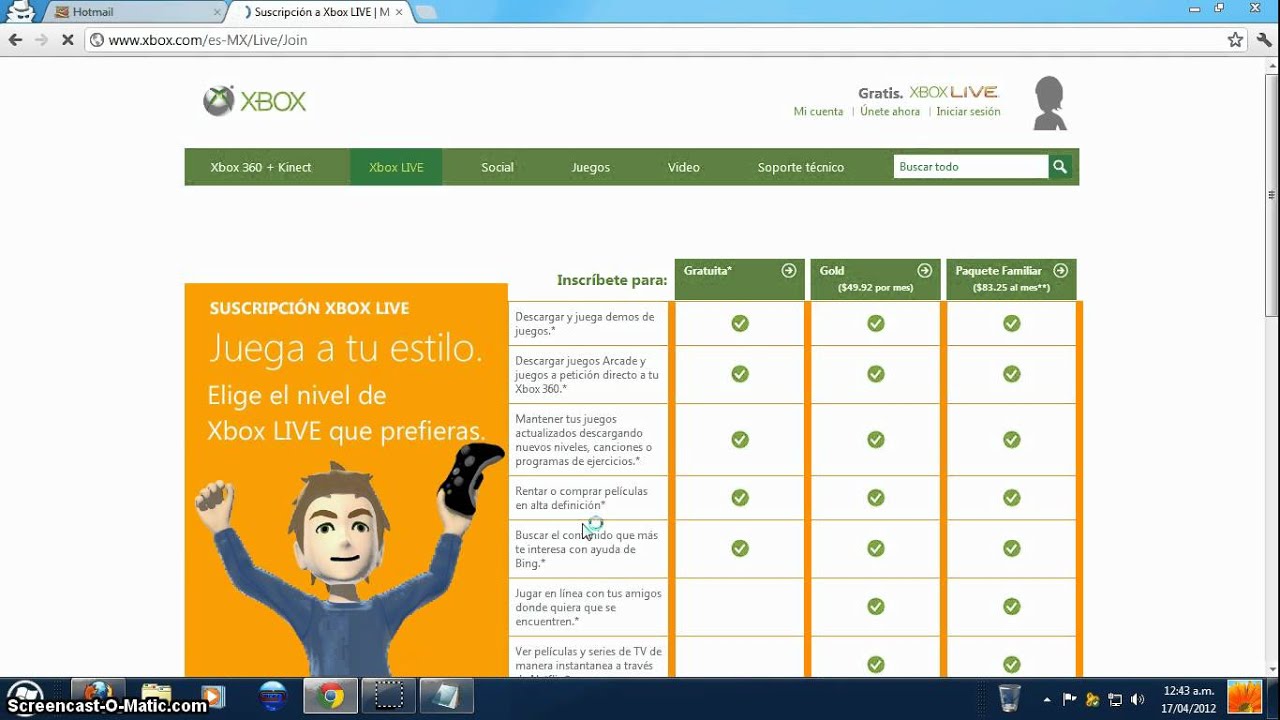The height and width of the screenshot is (720, 1280).
Task: Click the Buscar todo search field
Action: click(x=970, y=167)
